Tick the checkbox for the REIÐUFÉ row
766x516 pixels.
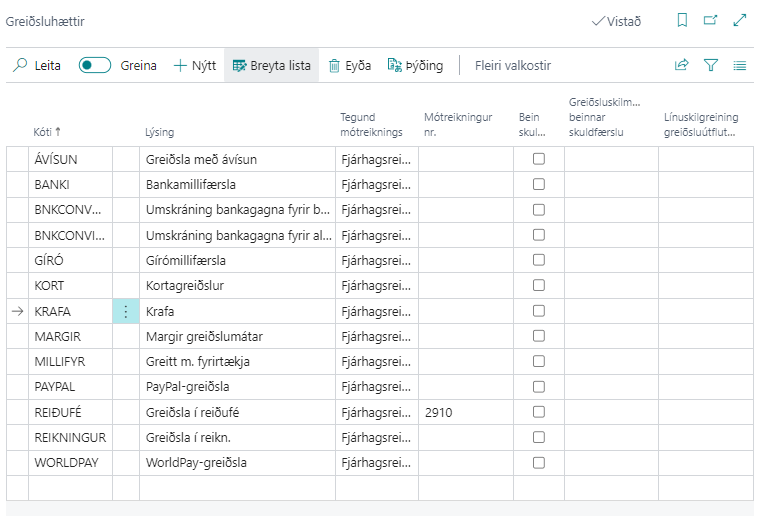[539, 412]
